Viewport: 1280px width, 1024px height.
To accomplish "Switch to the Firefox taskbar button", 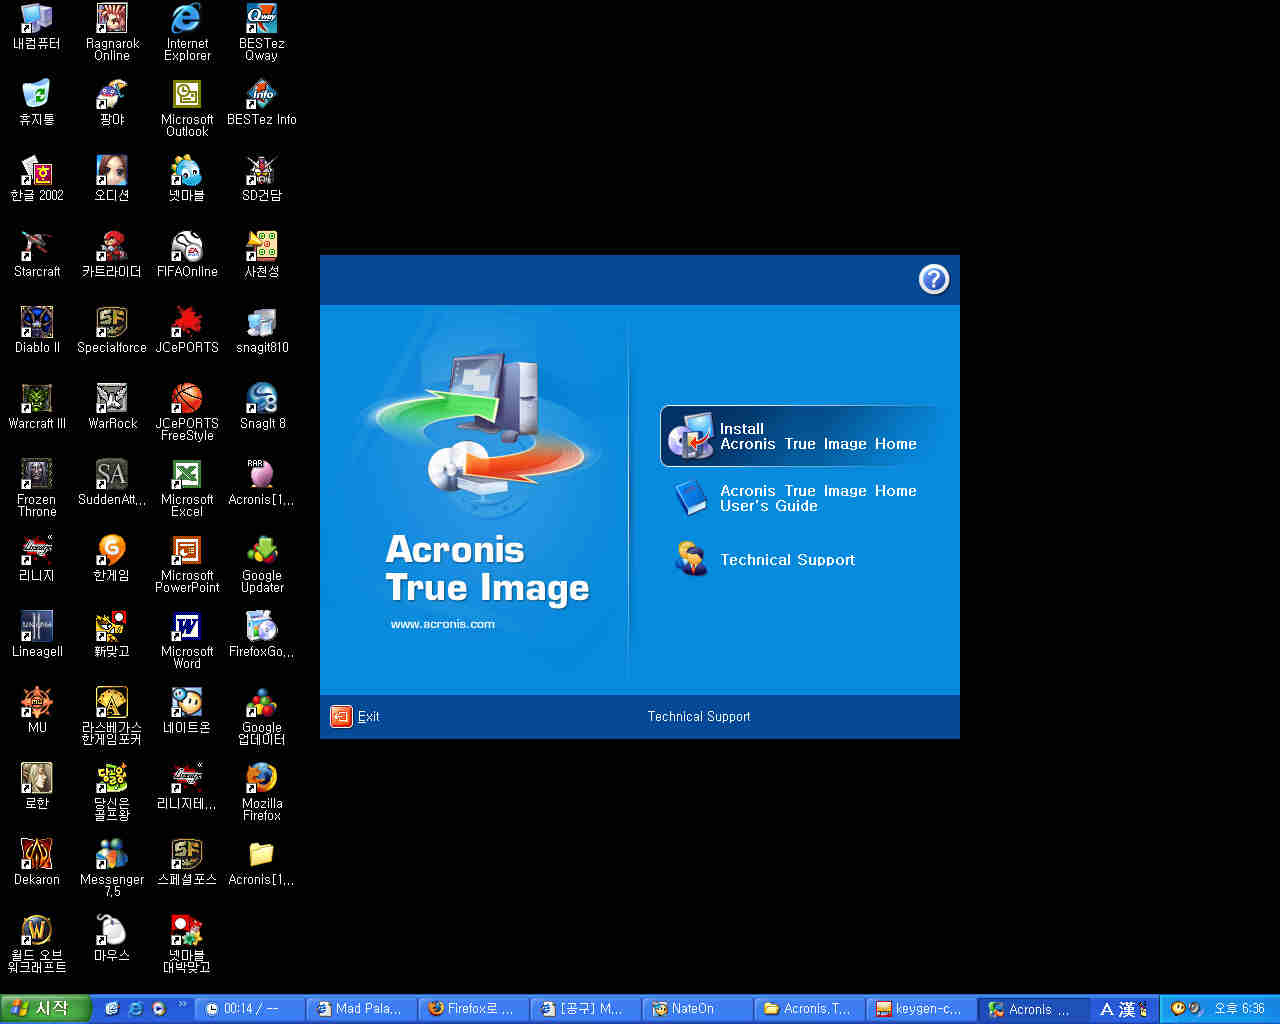I will (471, 1009).
